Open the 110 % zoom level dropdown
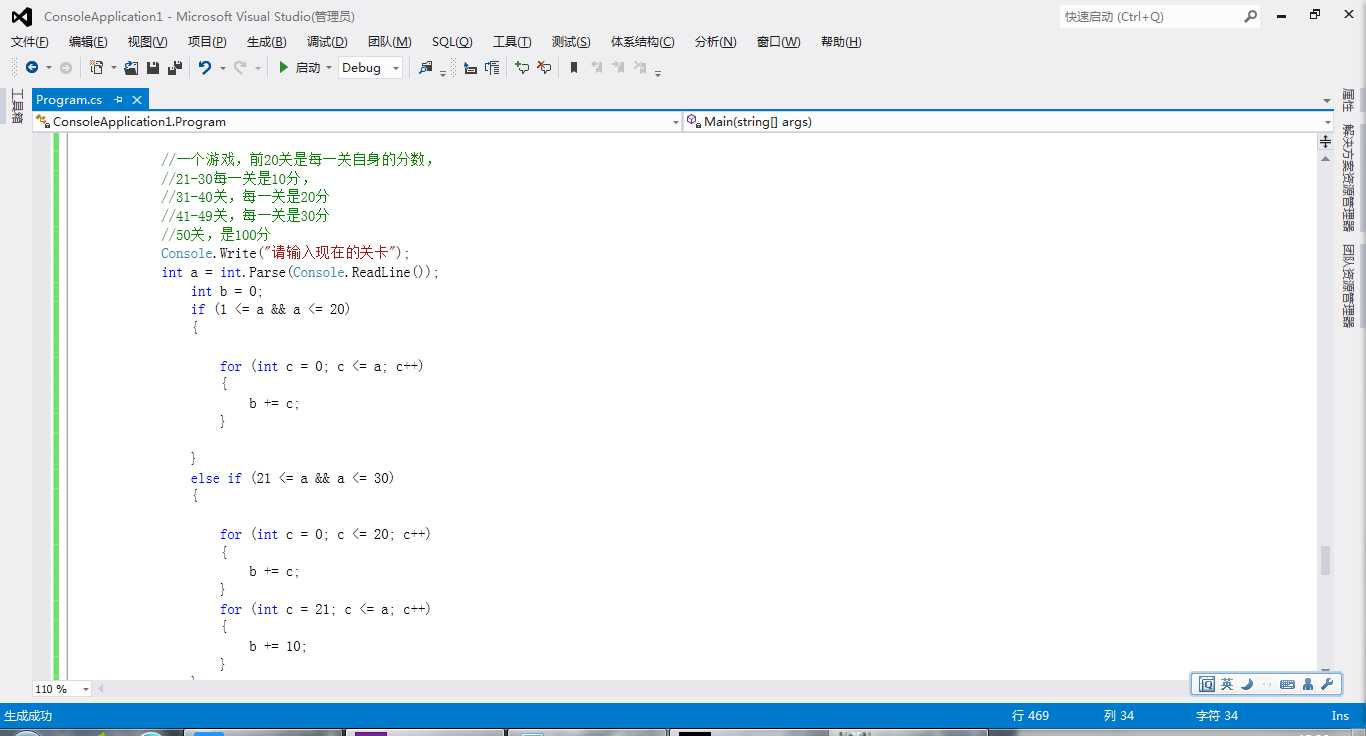The image size is (1366, 736). [85, 689]
